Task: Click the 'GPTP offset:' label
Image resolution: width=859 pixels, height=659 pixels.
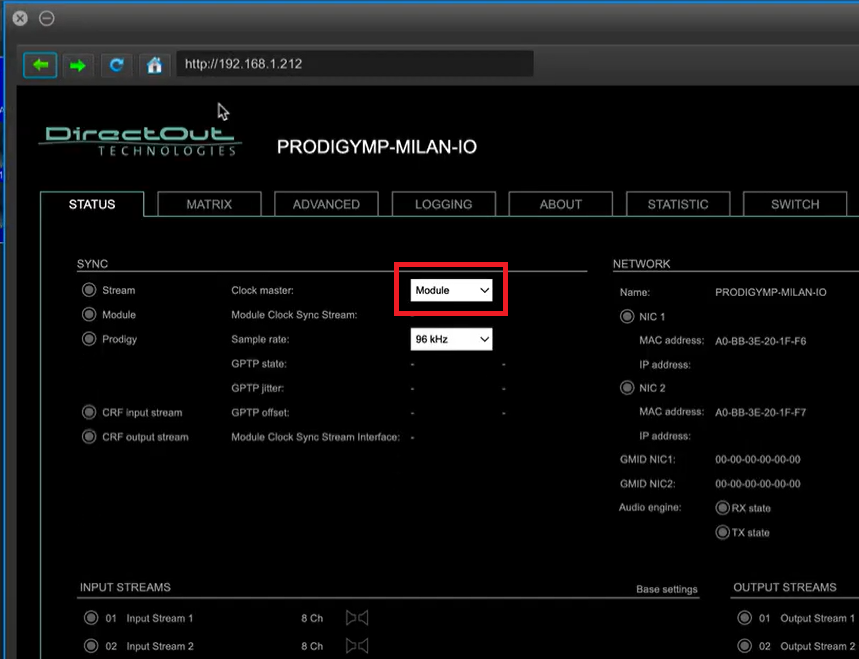Action: point(260,412)
